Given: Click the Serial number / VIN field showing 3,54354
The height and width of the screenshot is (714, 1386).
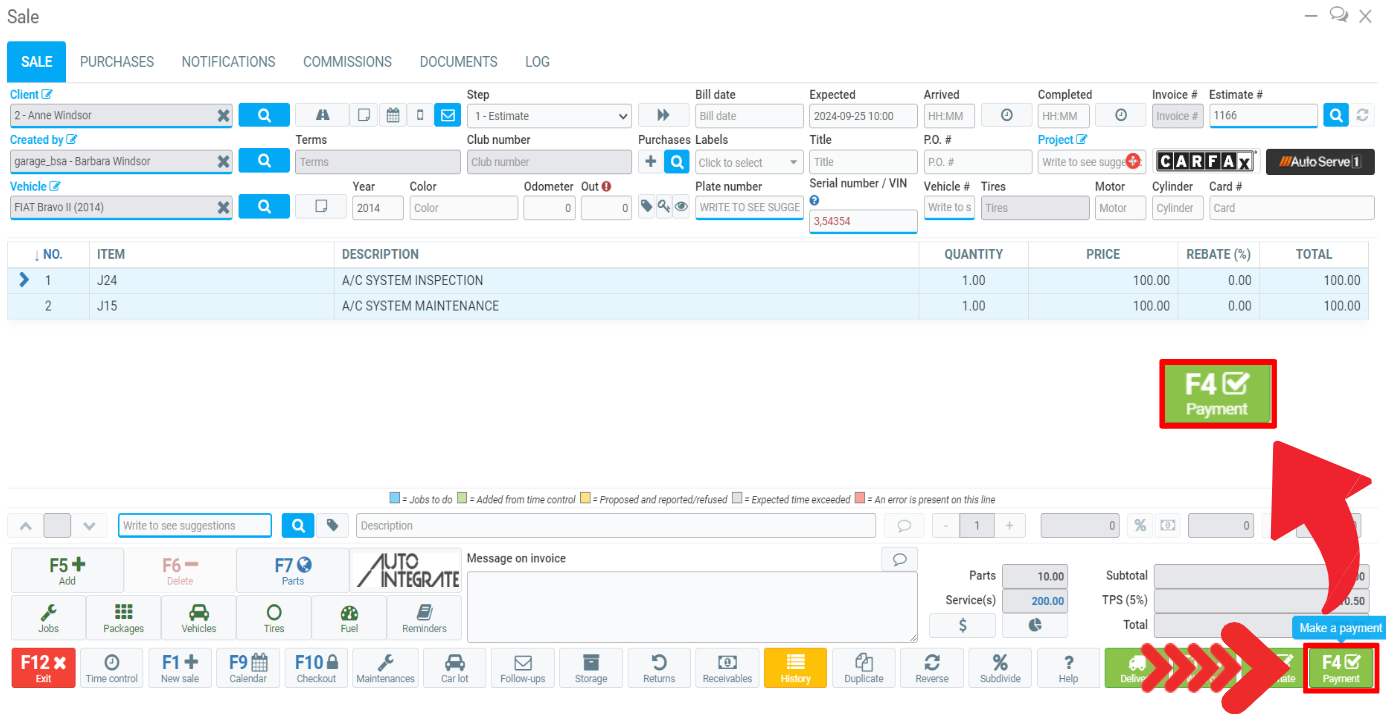Looking at the screenshot, I should (862, 218).
